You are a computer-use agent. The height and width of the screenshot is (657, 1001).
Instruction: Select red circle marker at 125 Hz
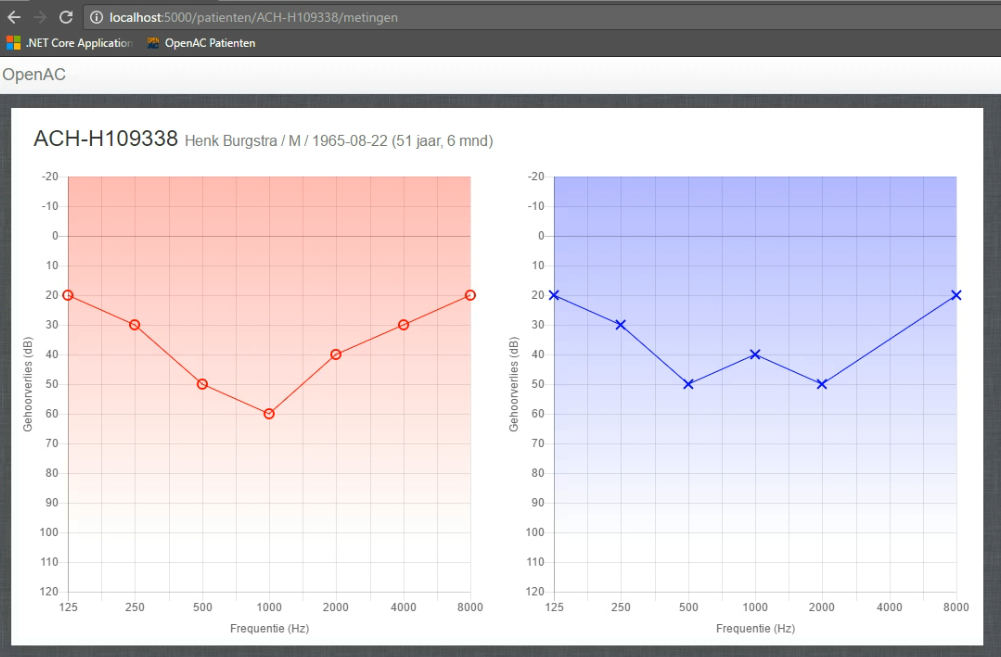[x=68, y=295]
